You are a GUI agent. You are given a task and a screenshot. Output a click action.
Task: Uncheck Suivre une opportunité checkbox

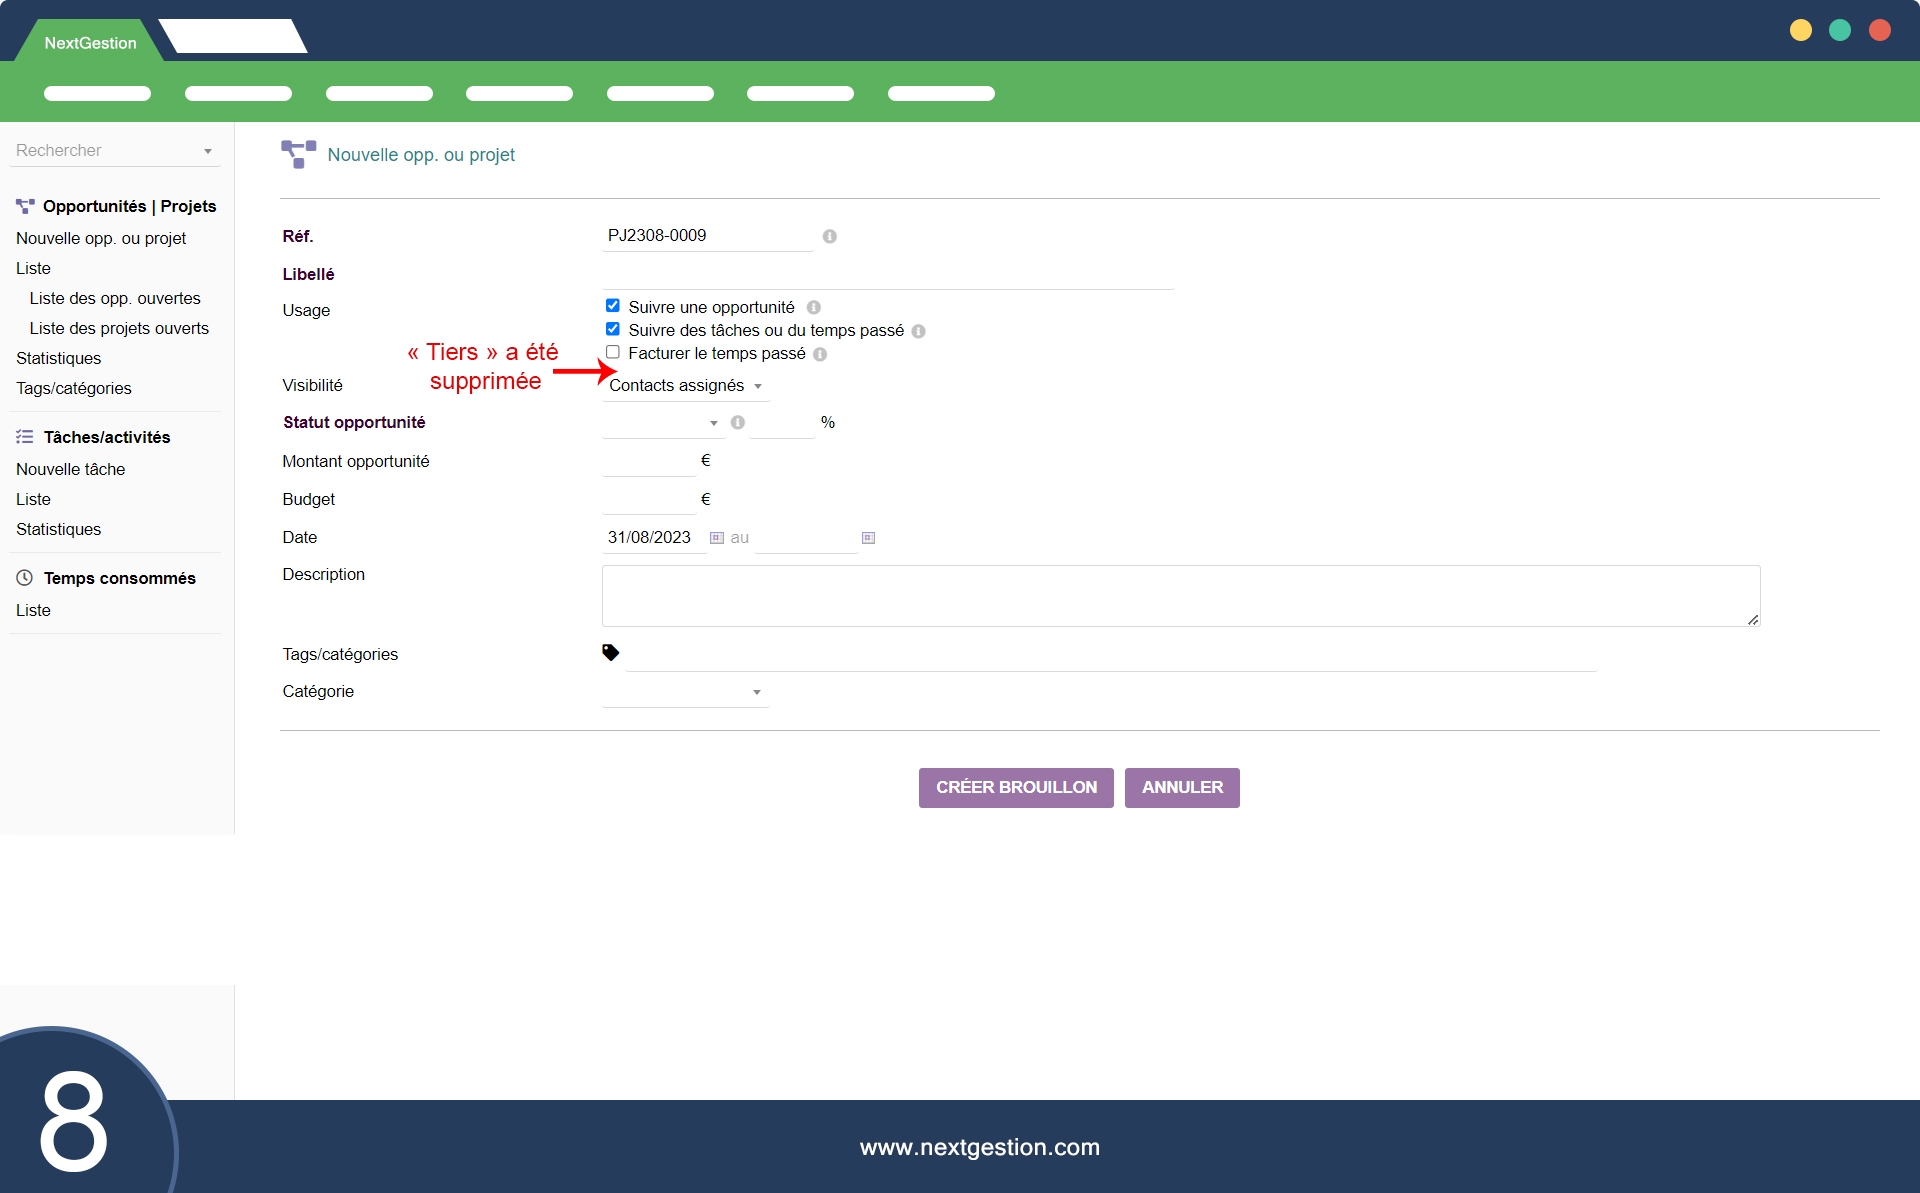coord(613,306)
